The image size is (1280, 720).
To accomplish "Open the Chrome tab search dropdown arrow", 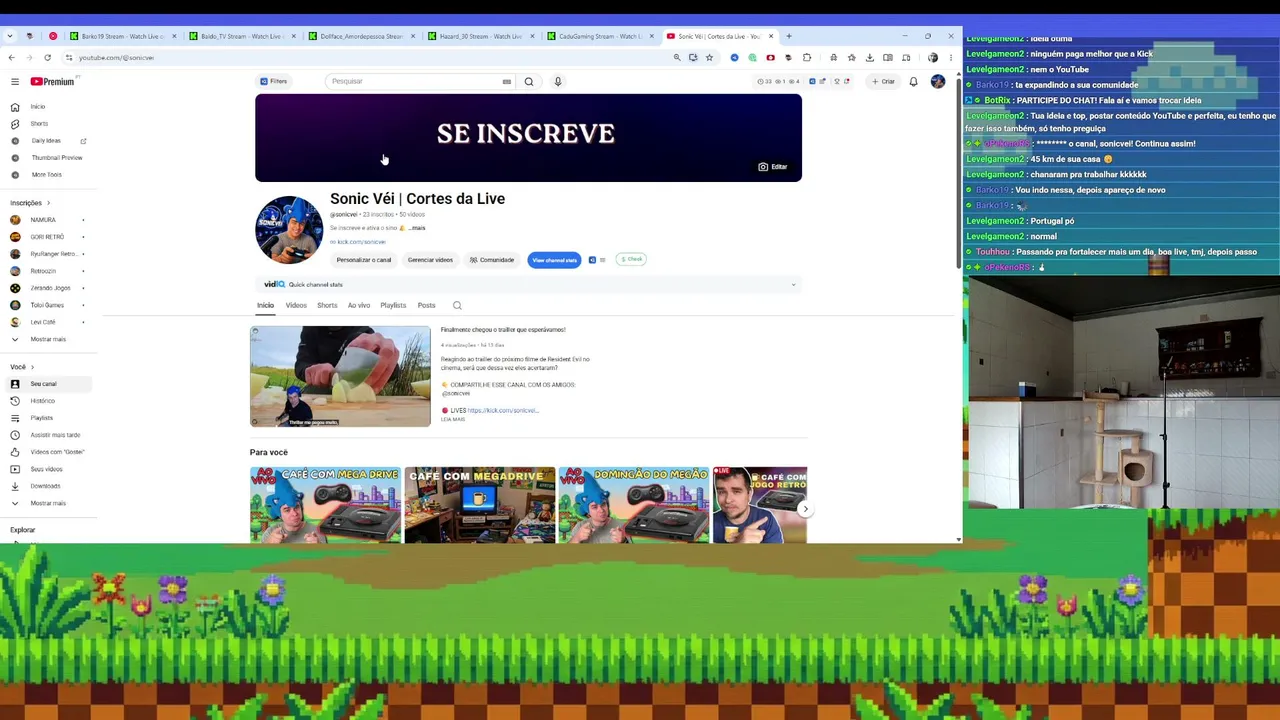I will (10, 36).
